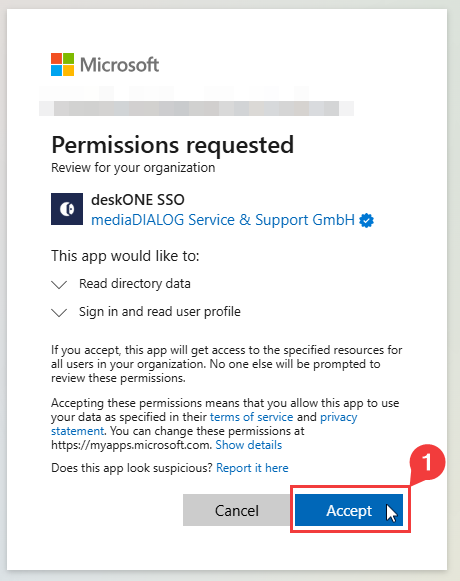Image resolution: width=460 pixels, height=581 pixels.
Task: Click the Accept button
Action: click(x=348, y=510)
